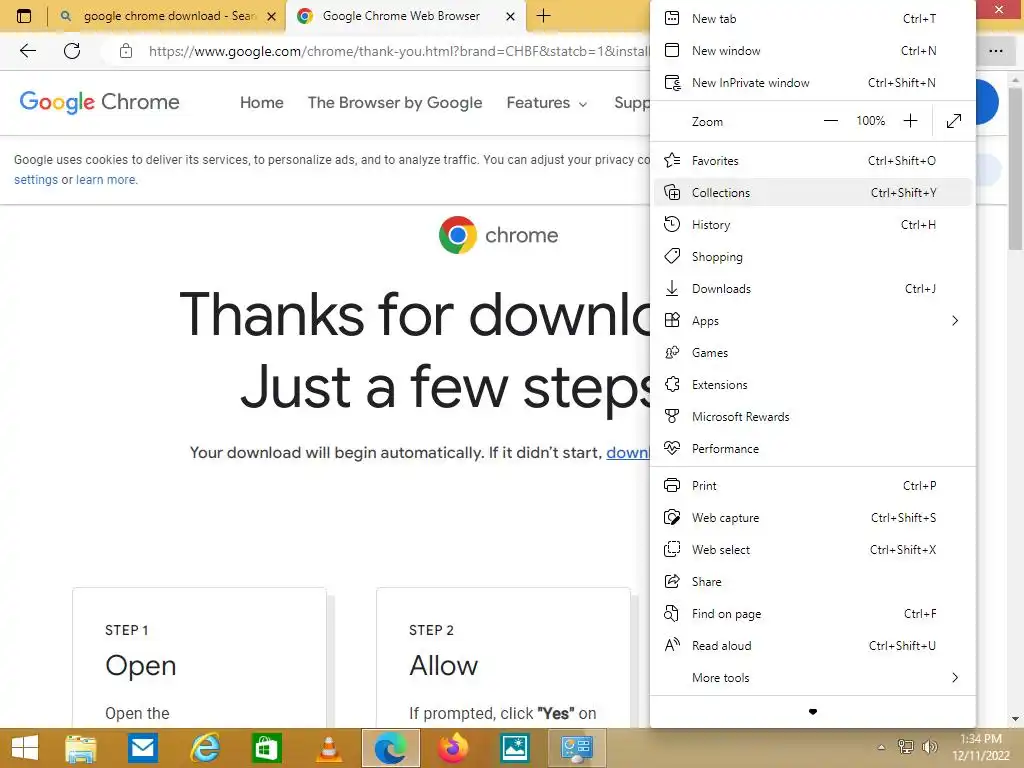Screen dimensions: 1024x768
Task: Open the tab actions menu icon
Action: point(24,16)
